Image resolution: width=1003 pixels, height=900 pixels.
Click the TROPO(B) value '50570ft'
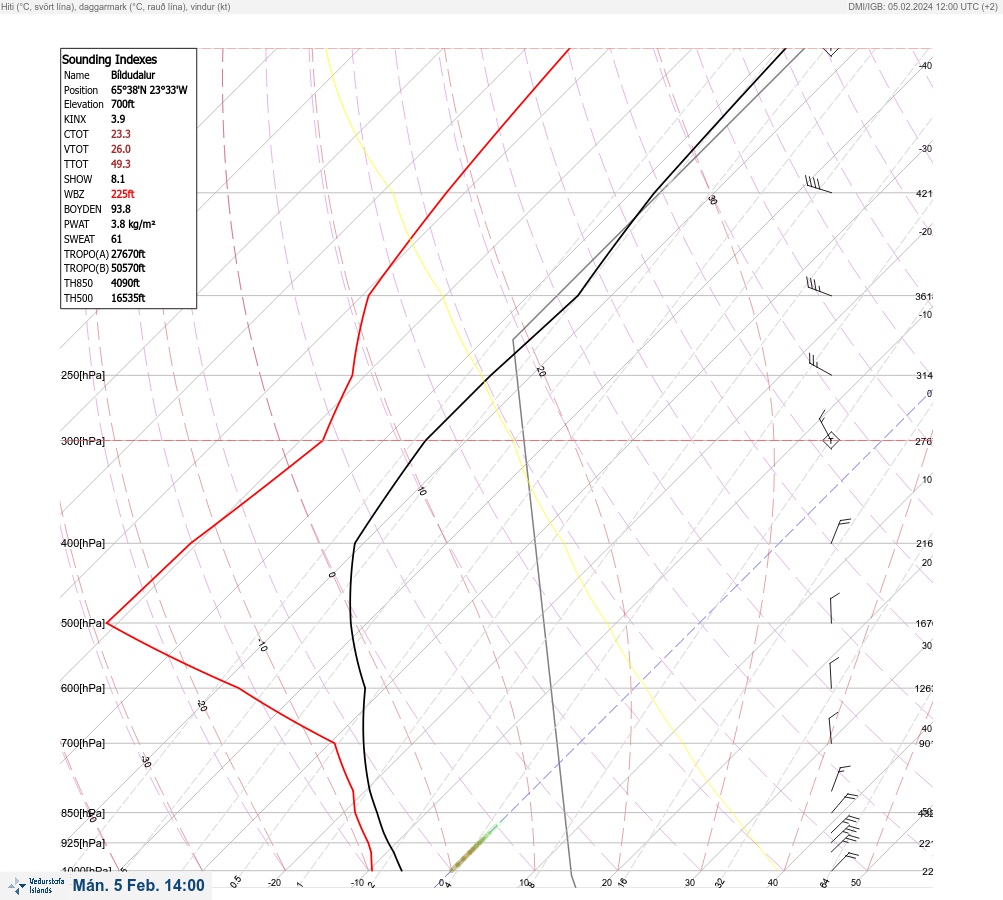pyautogui.click(x=128, y=268)
